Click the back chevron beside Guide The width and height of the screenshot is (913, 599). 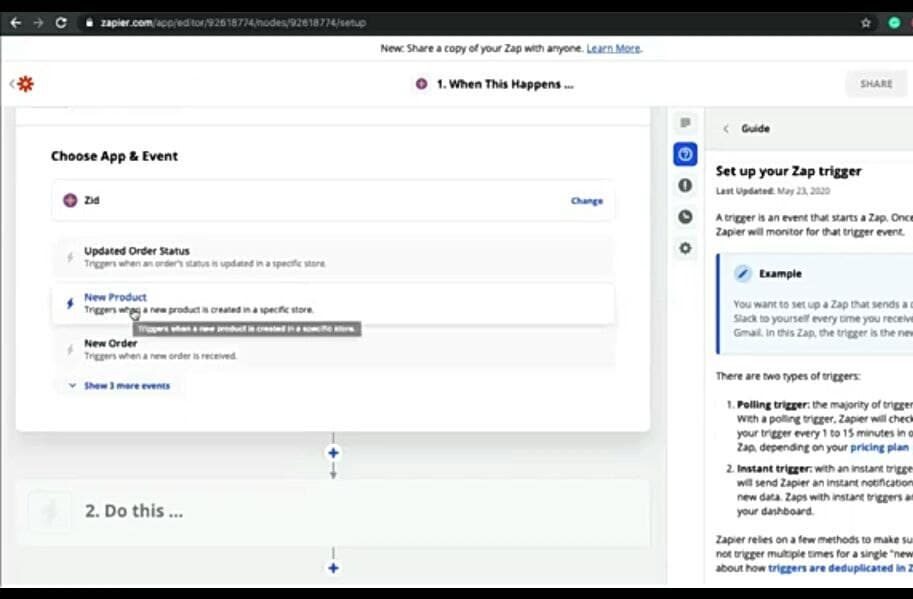click(726, 129)
